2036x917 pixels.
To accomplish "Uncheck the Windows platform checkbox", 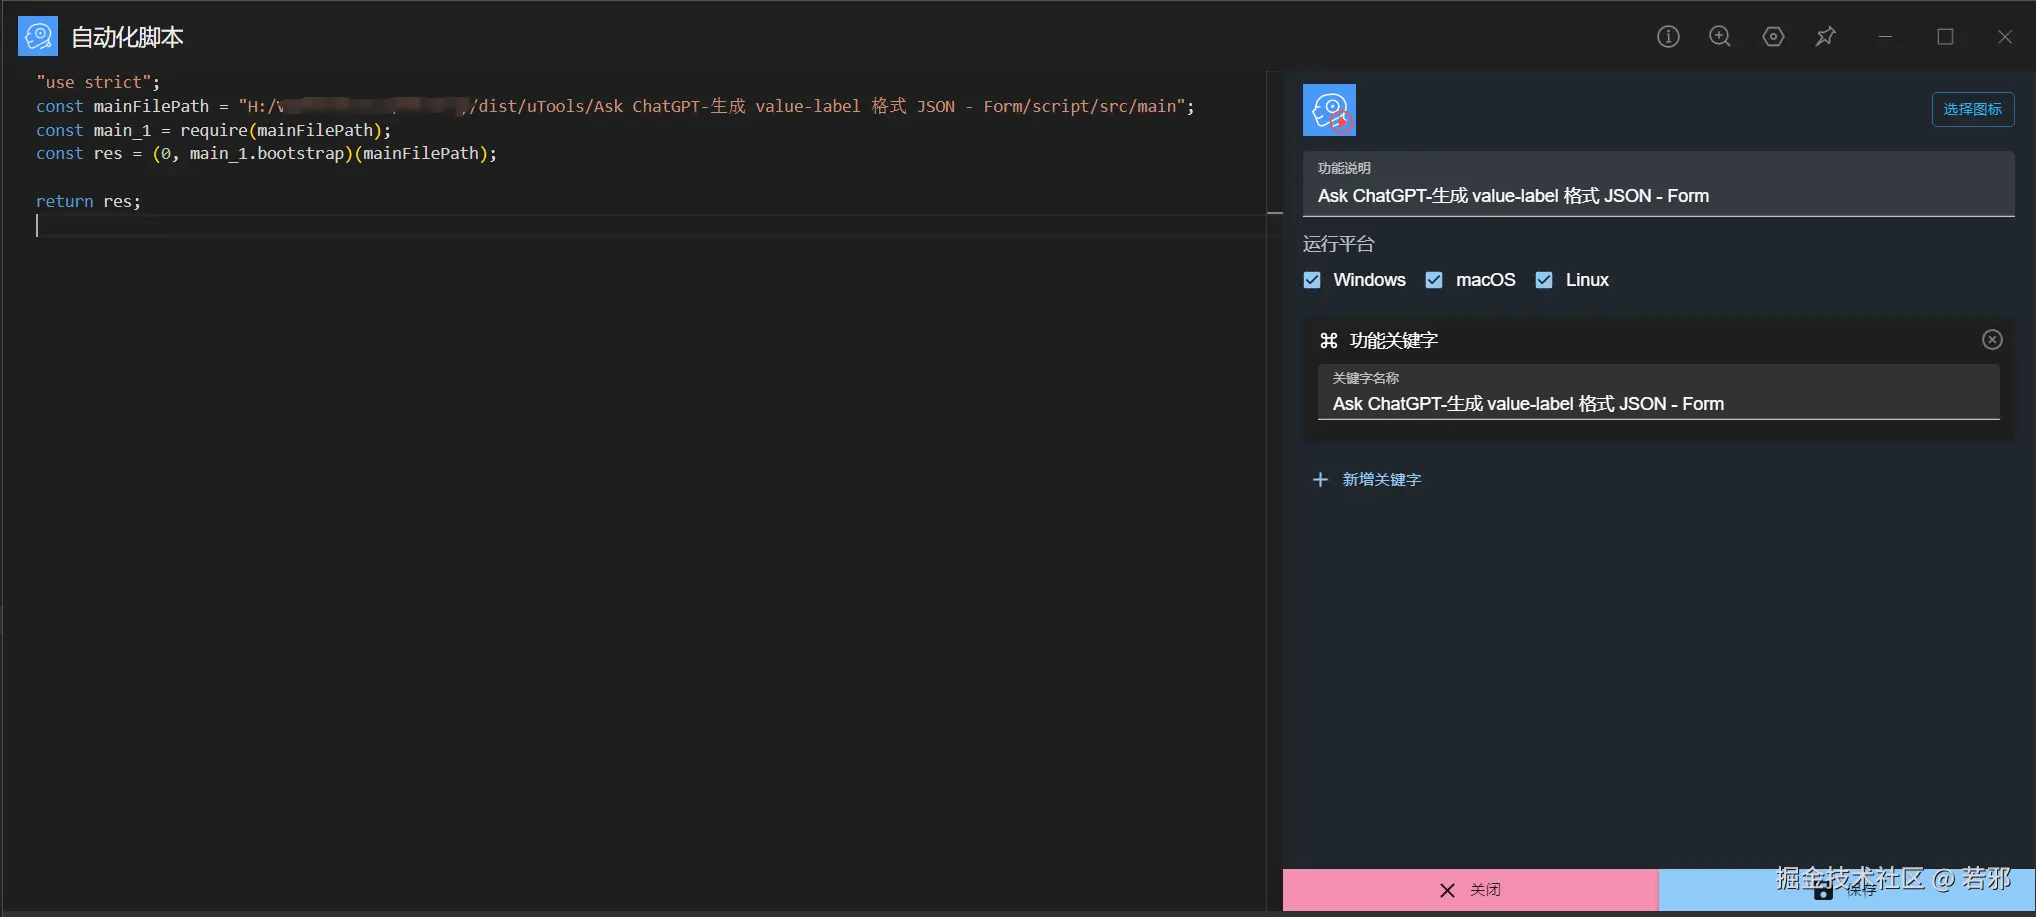I will 1312,280.
